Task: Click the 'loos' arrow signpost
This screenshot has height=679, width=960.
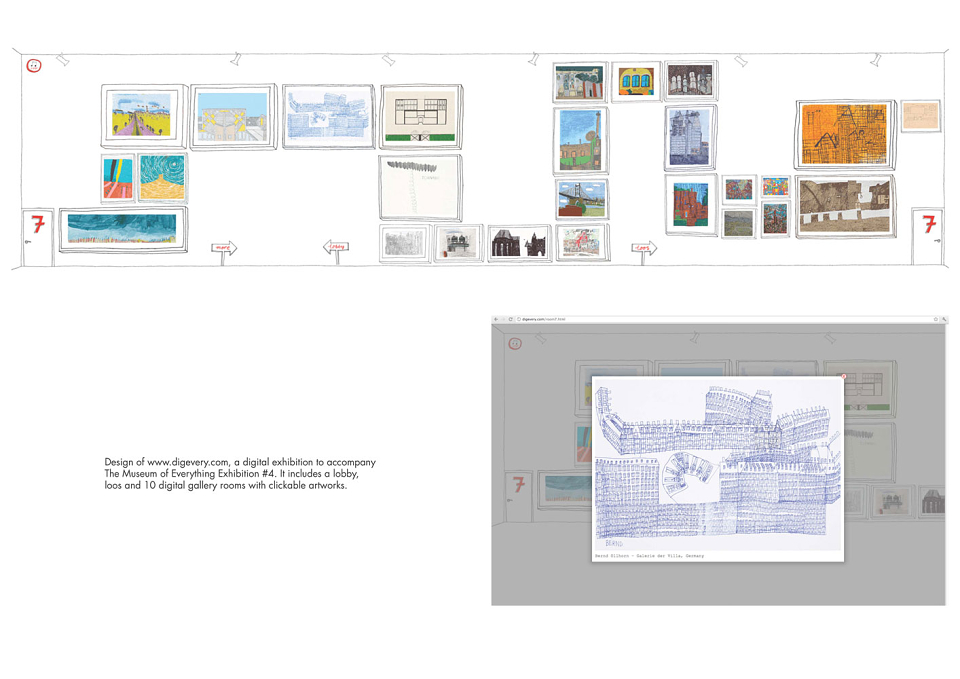Action: (x=644, y=247)
